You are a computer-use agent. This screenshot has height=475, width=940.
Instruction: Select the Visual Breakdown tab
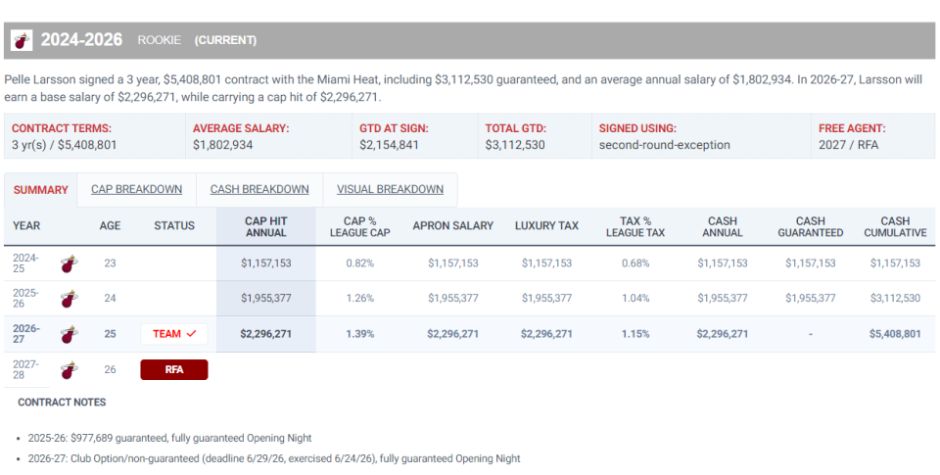[390, 190]
